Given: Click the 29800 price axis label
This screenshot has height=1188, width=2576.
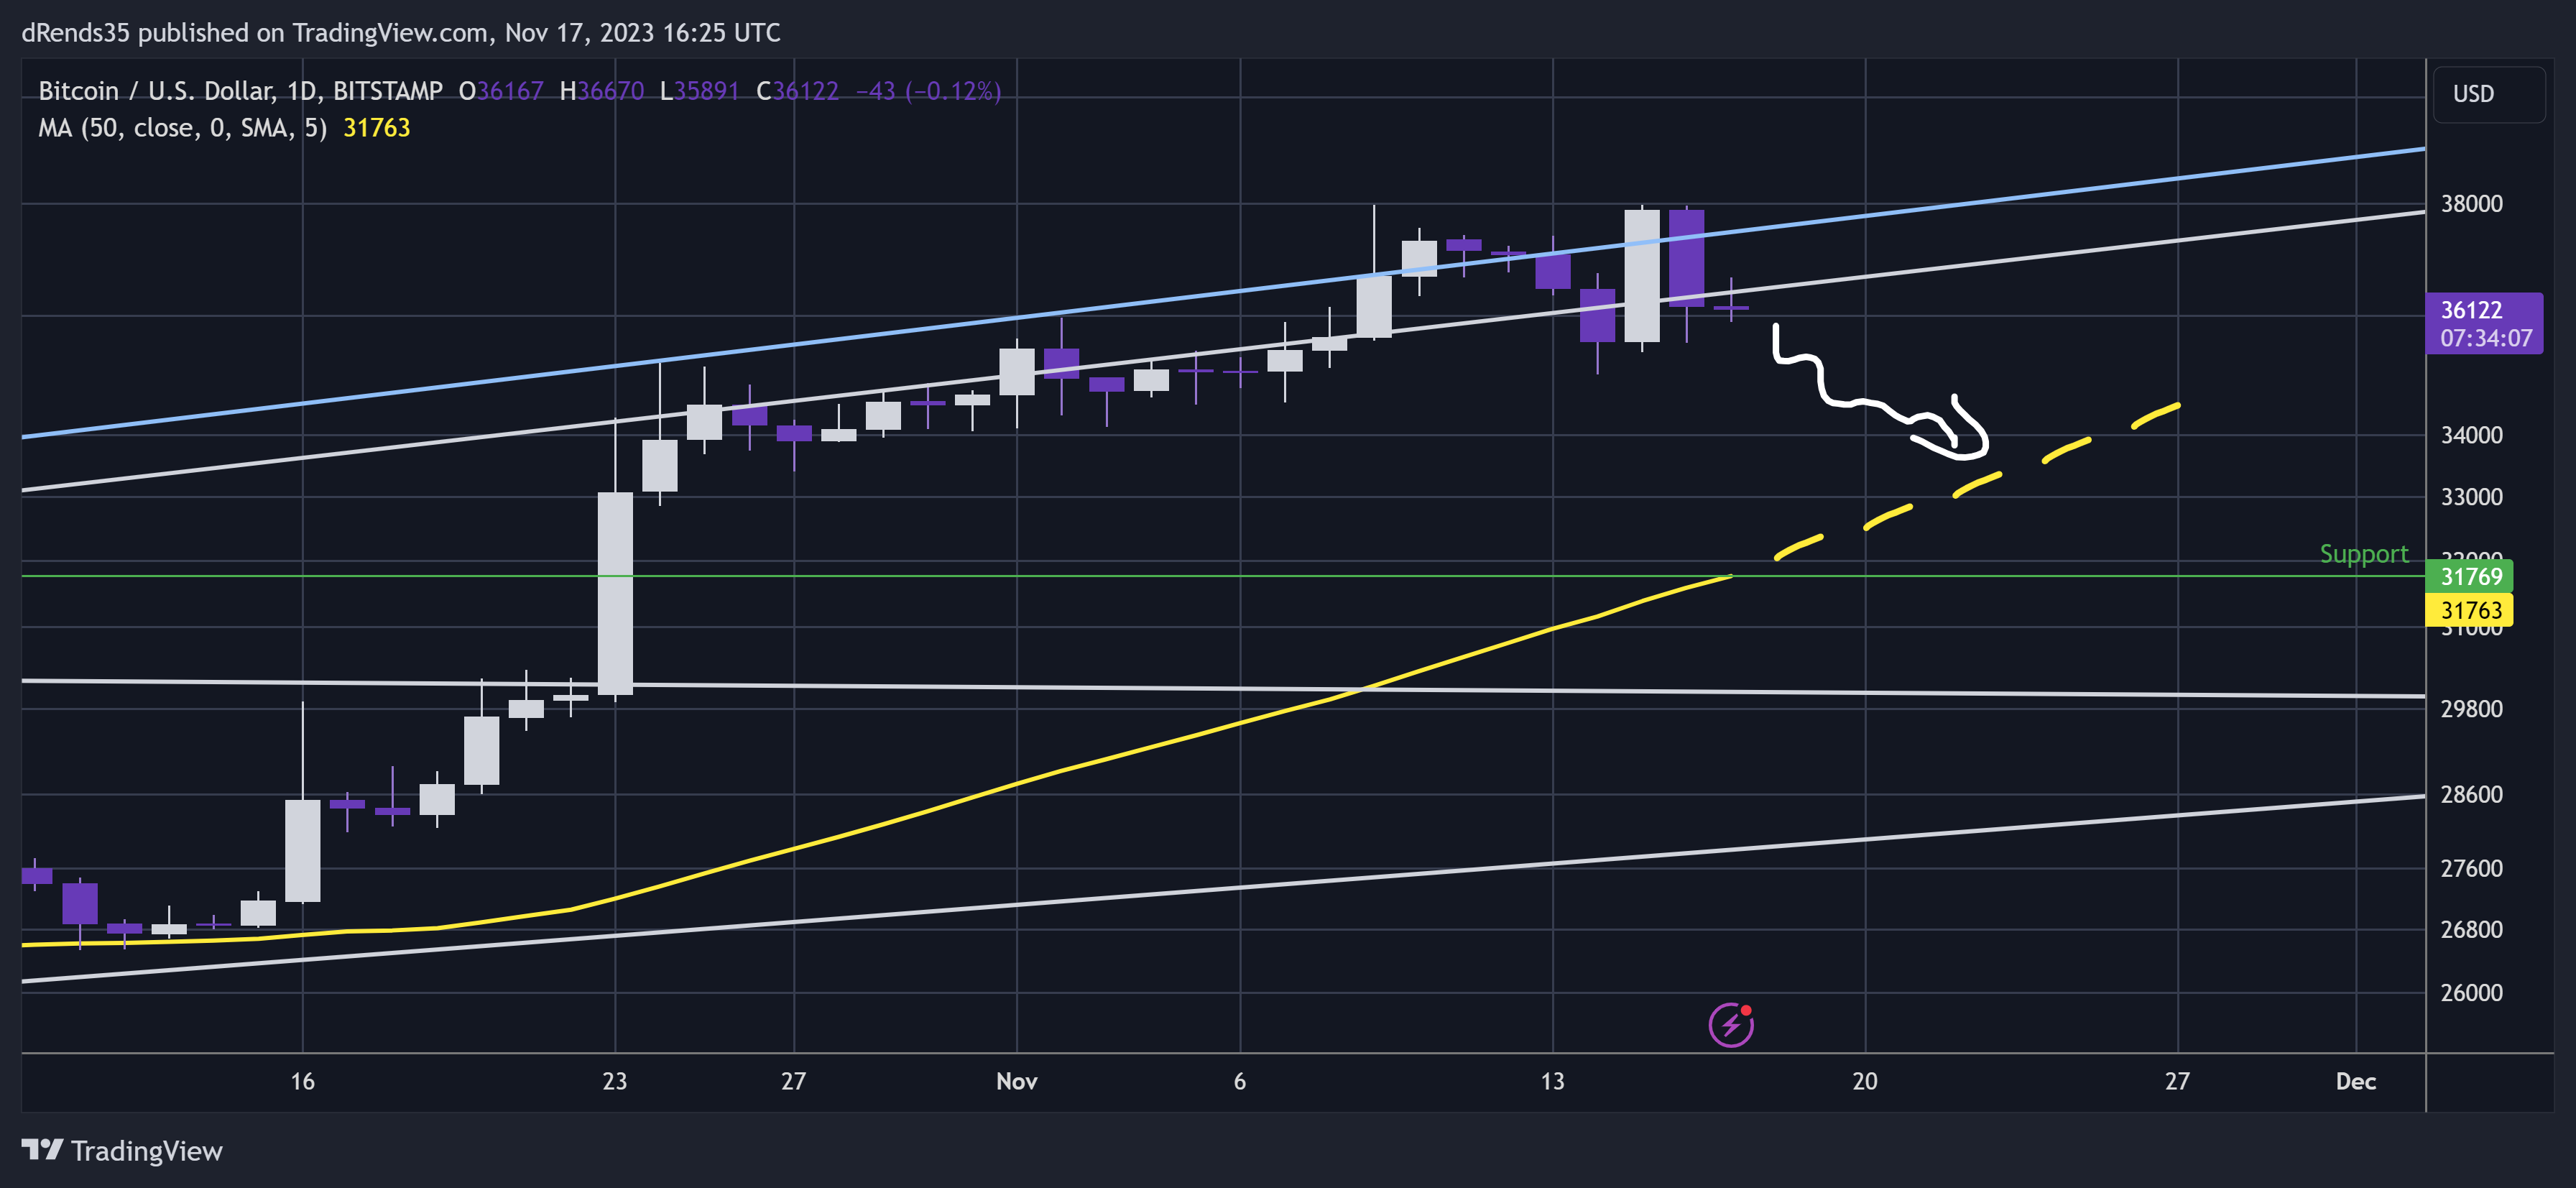Looking at the screenshot, I should click(2471, 709).
